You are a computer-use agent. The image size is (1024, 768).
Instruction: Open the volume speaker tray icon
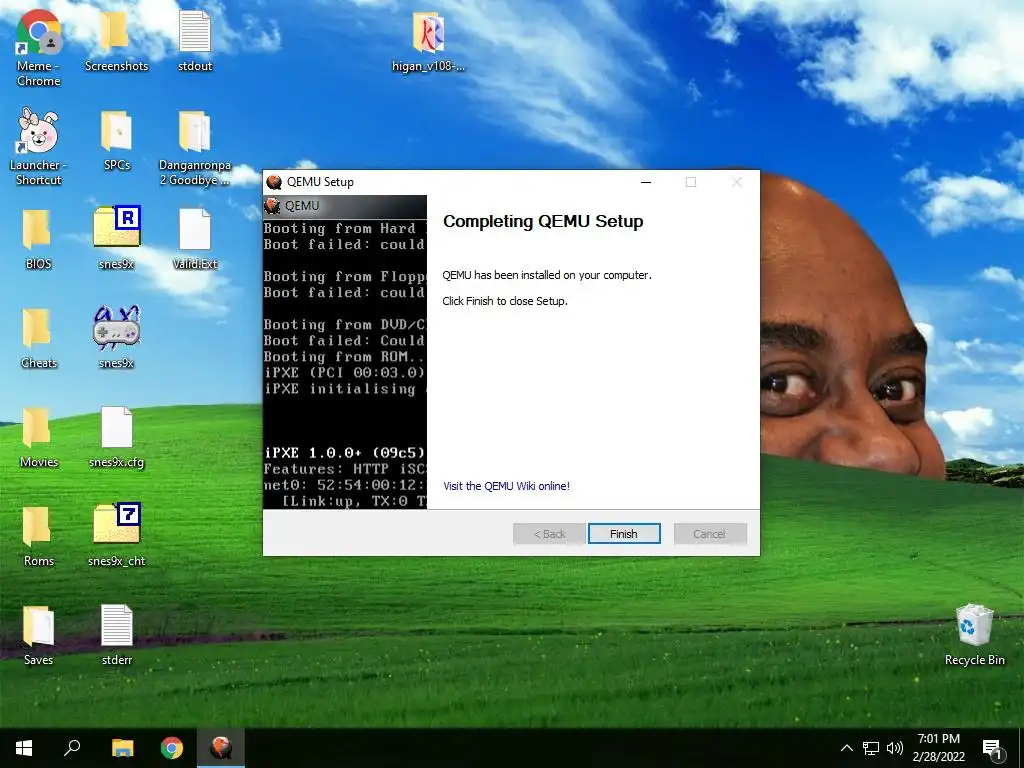(895, 748)
